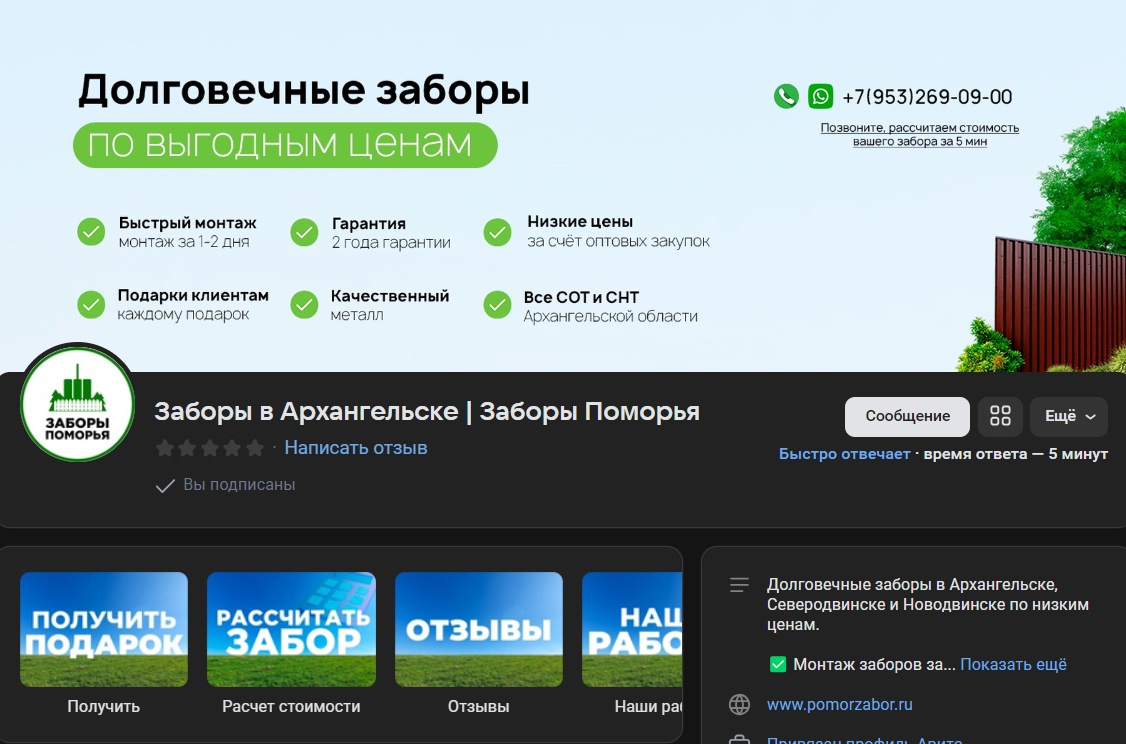Open the Заборы Поморья community avatar

click(78, 404)
